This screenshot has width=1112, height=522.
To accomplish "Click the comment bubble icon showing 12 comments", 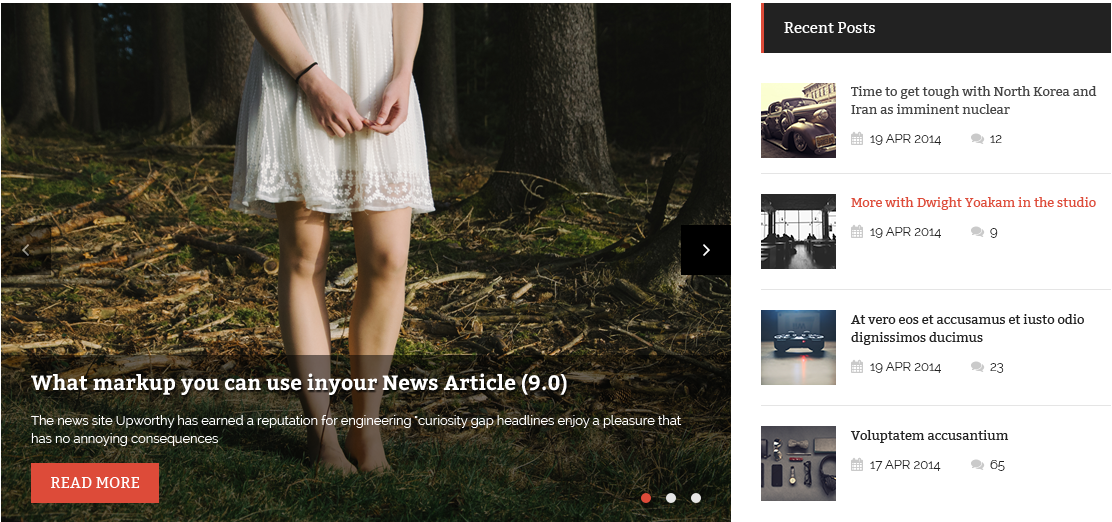I will point(977,139).
